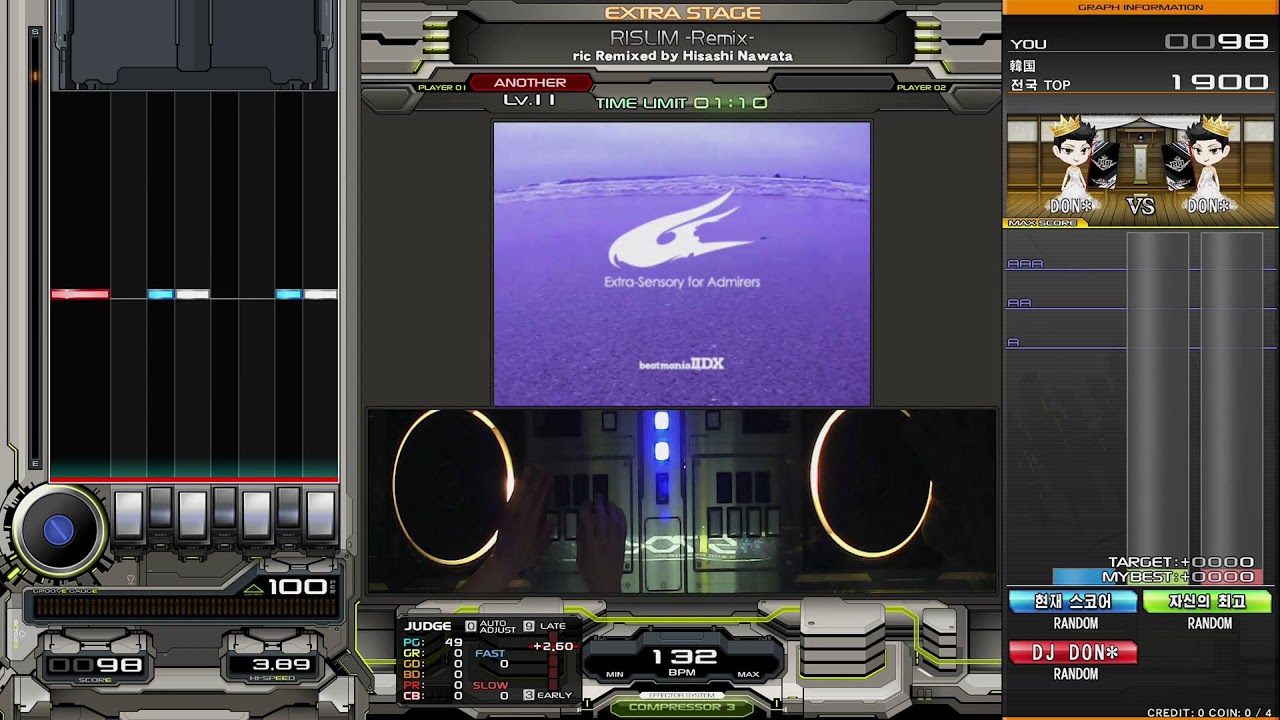Click the 132 BPM readout
This screenshot has width=1280, height=720.
coord(684,657)
